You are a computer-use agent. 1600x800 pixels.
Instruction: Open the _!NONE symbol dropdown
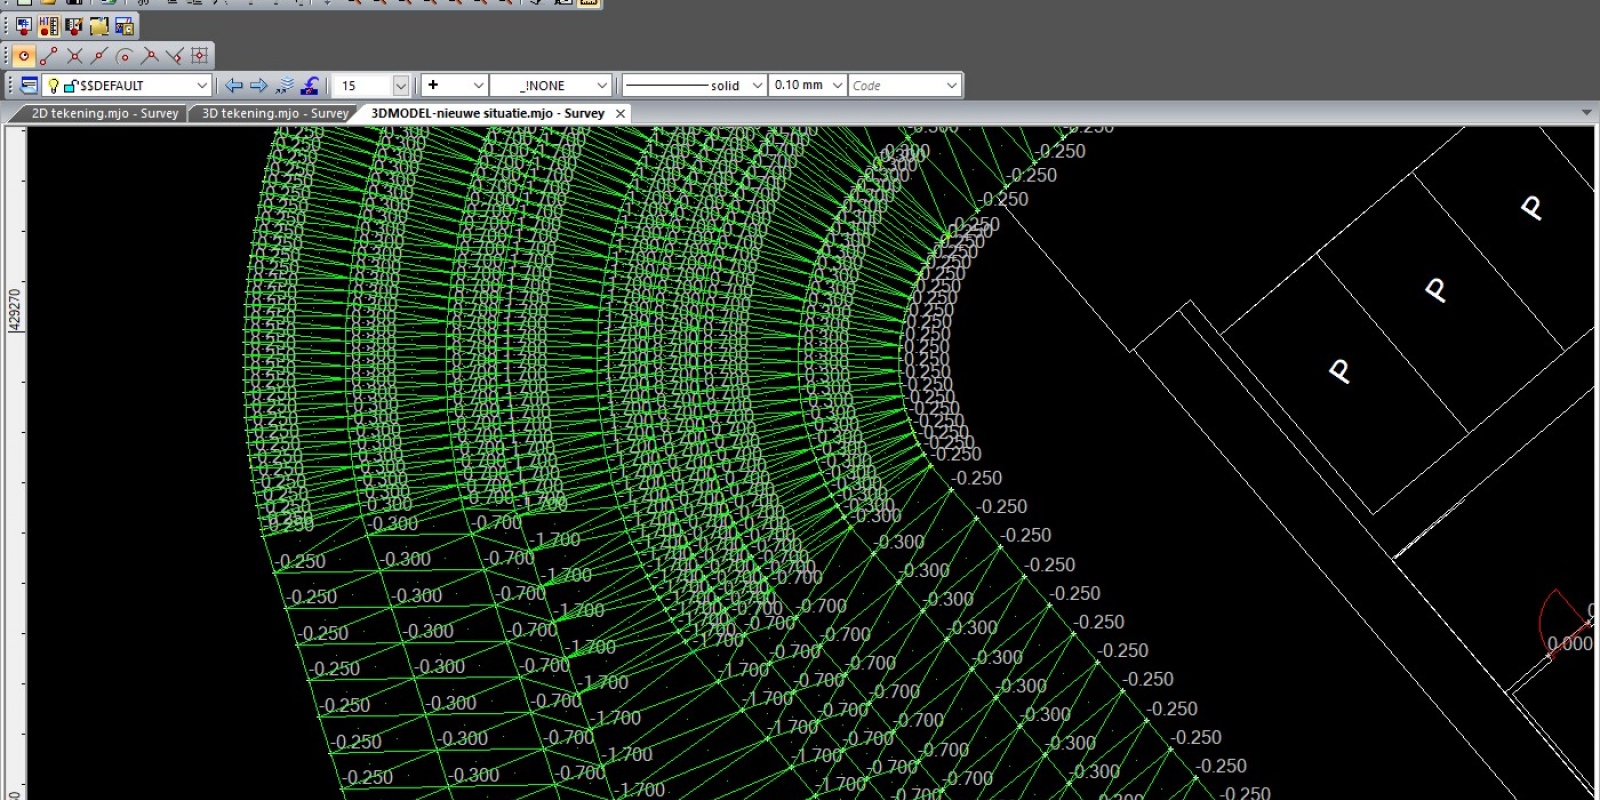(601, 86)
